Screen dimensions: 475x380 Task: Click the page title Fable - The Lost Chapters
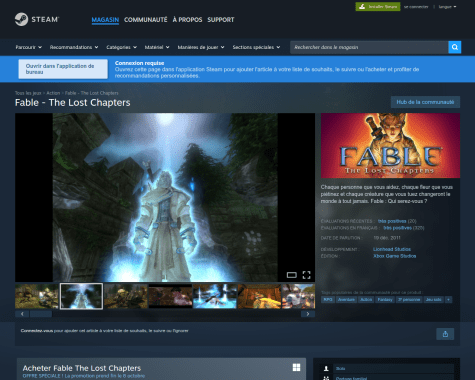point(73,103)
